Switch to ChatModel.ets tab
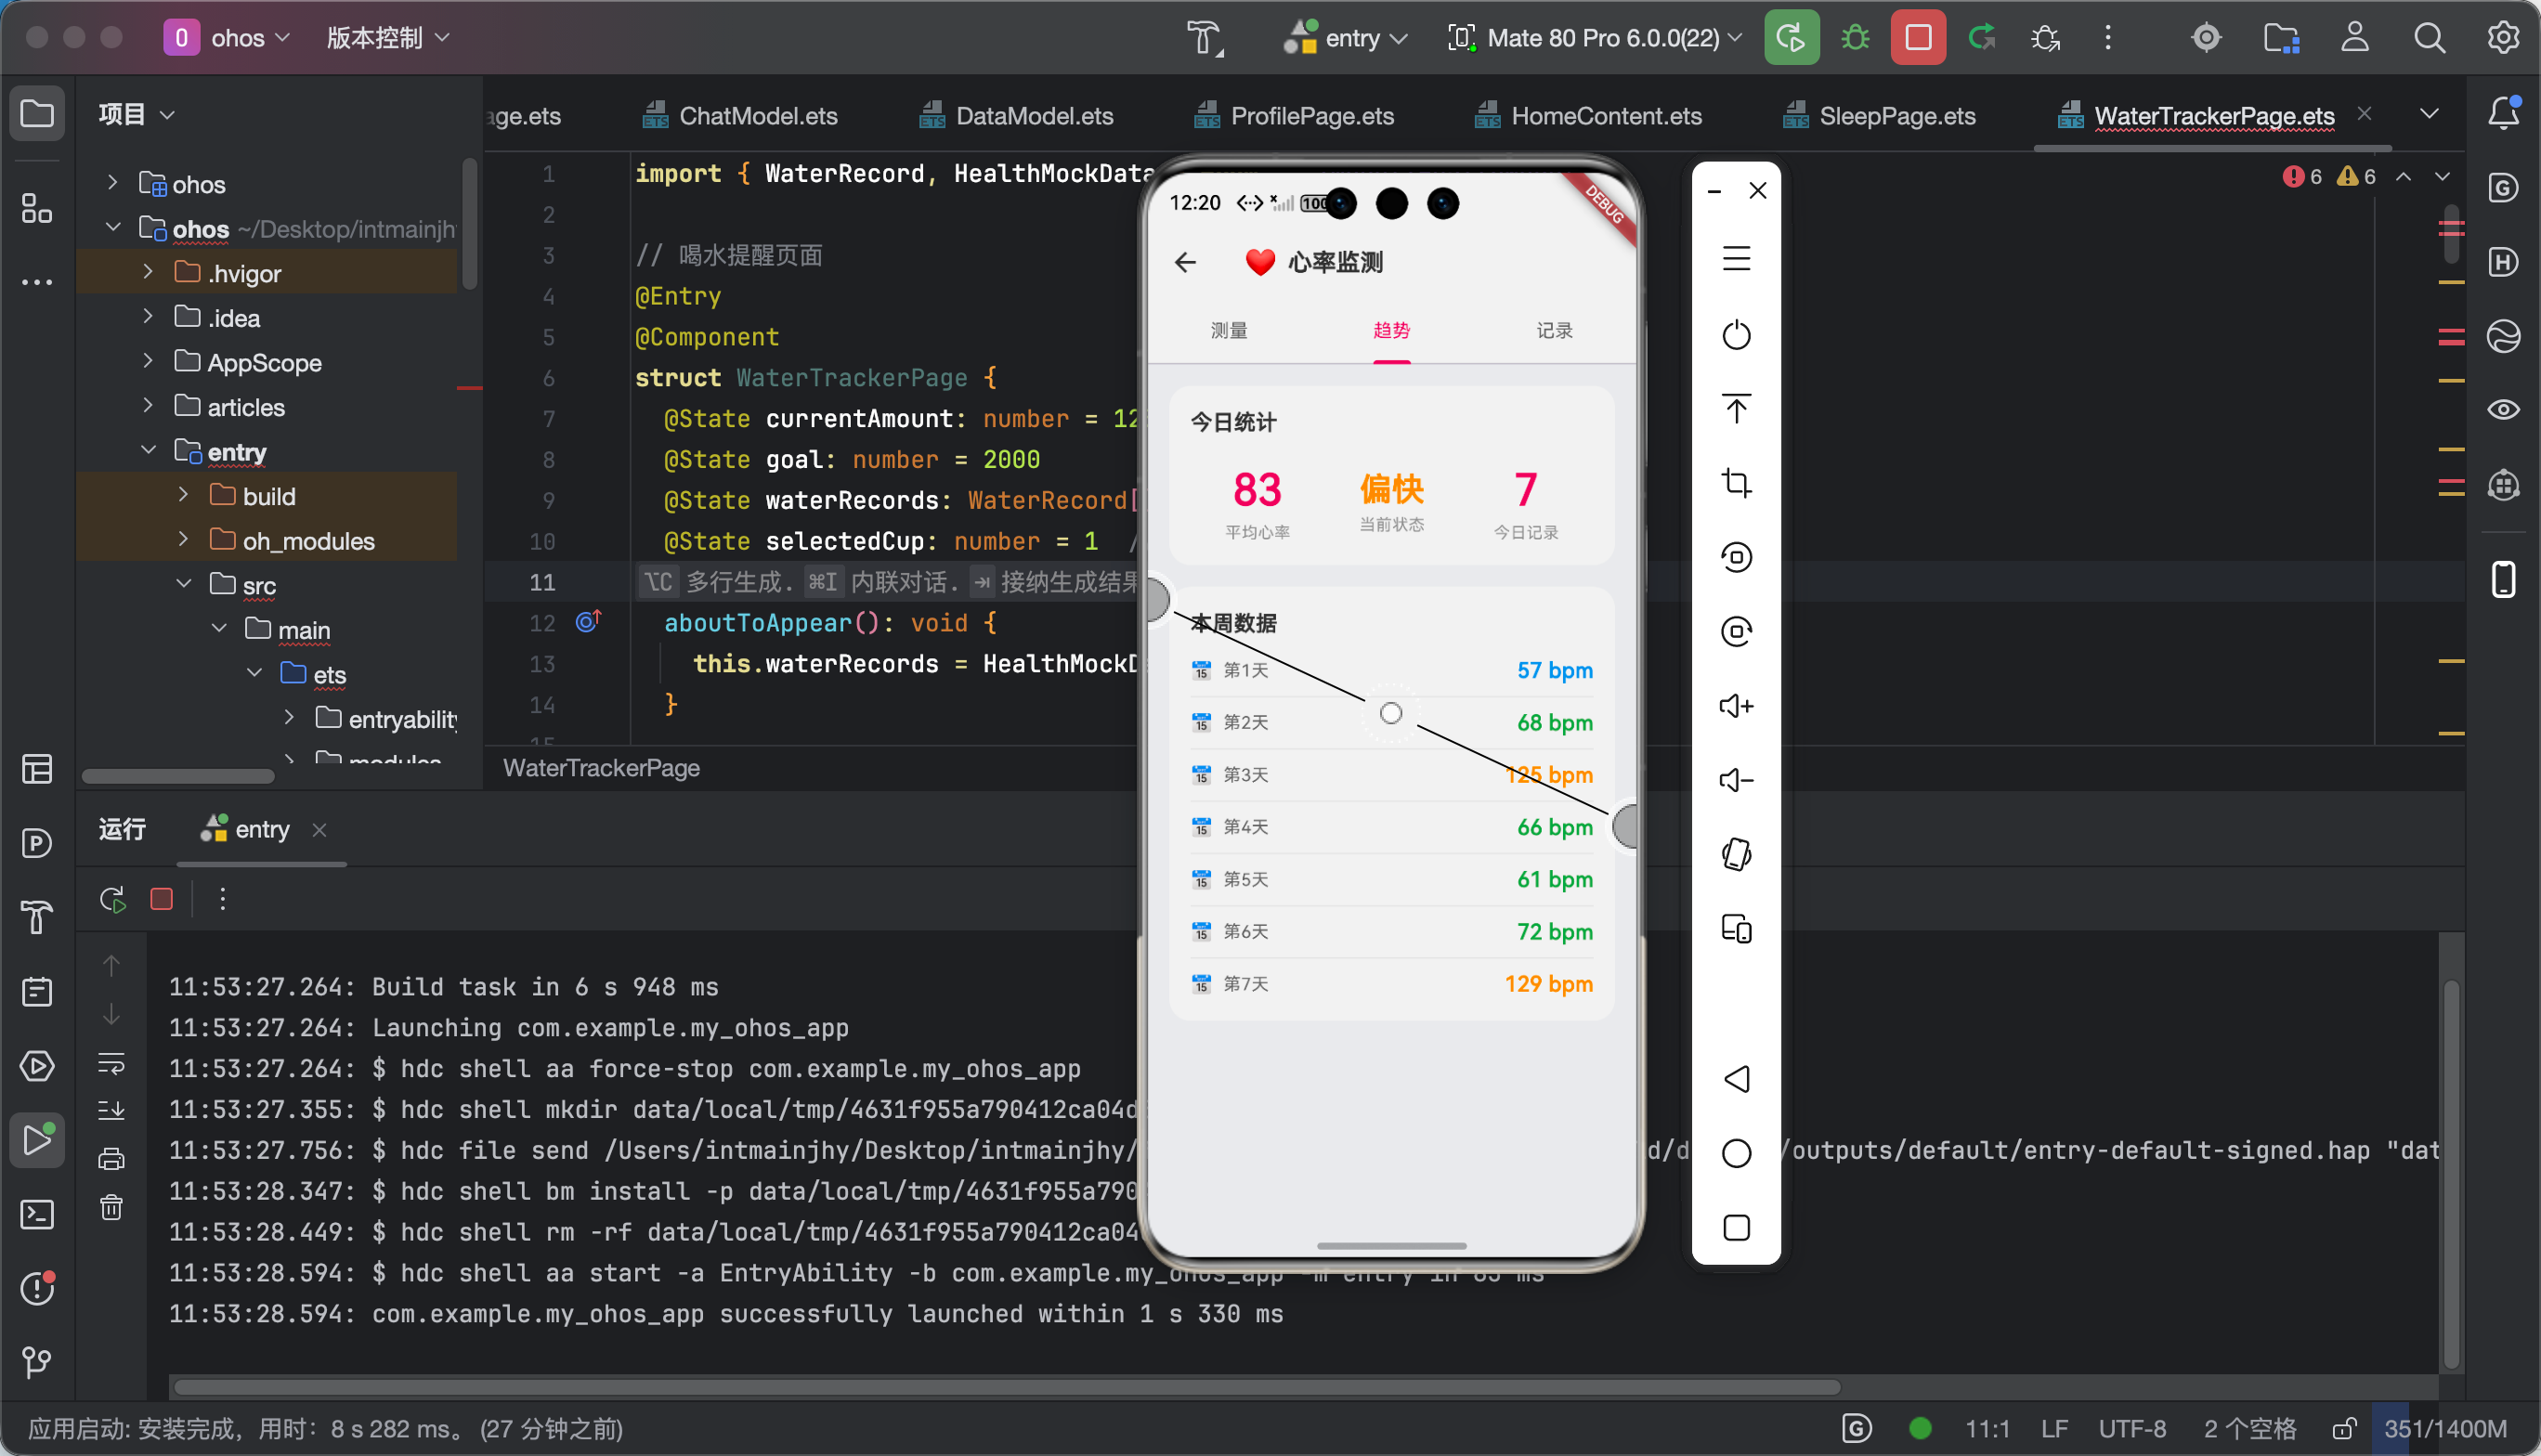Viewport: 2541px width, 1456px height. coord(740,116)
